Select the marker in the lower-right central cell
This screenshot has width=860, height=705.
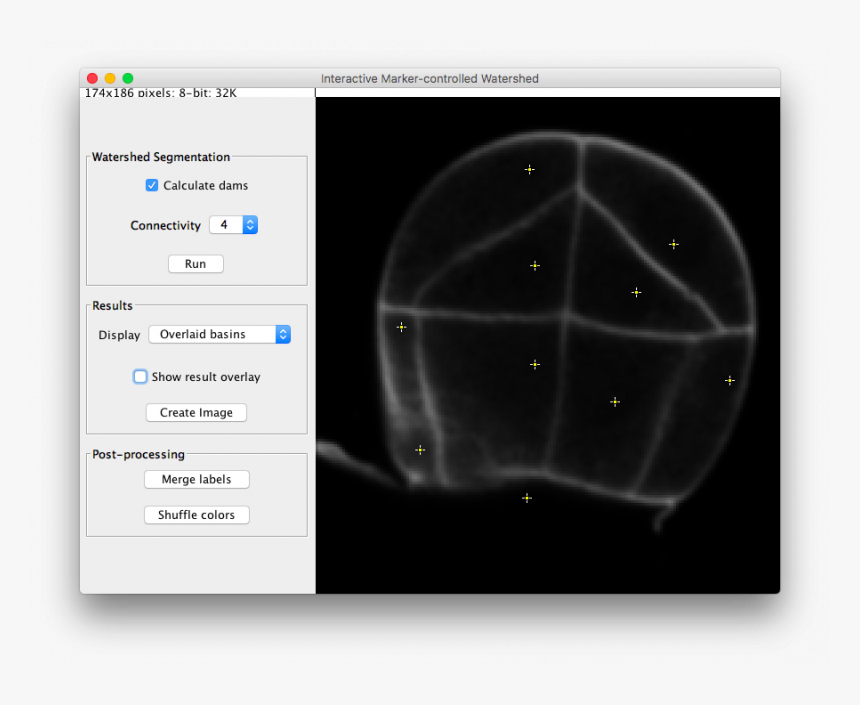pyautogui.click(x=615, y=402)
